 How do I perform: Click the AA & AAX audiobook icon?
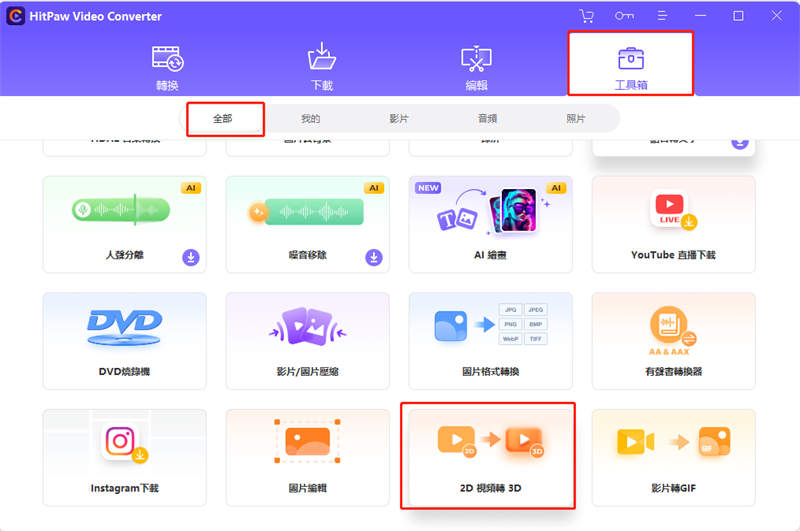pyautogui.click(x=672, y=331)
